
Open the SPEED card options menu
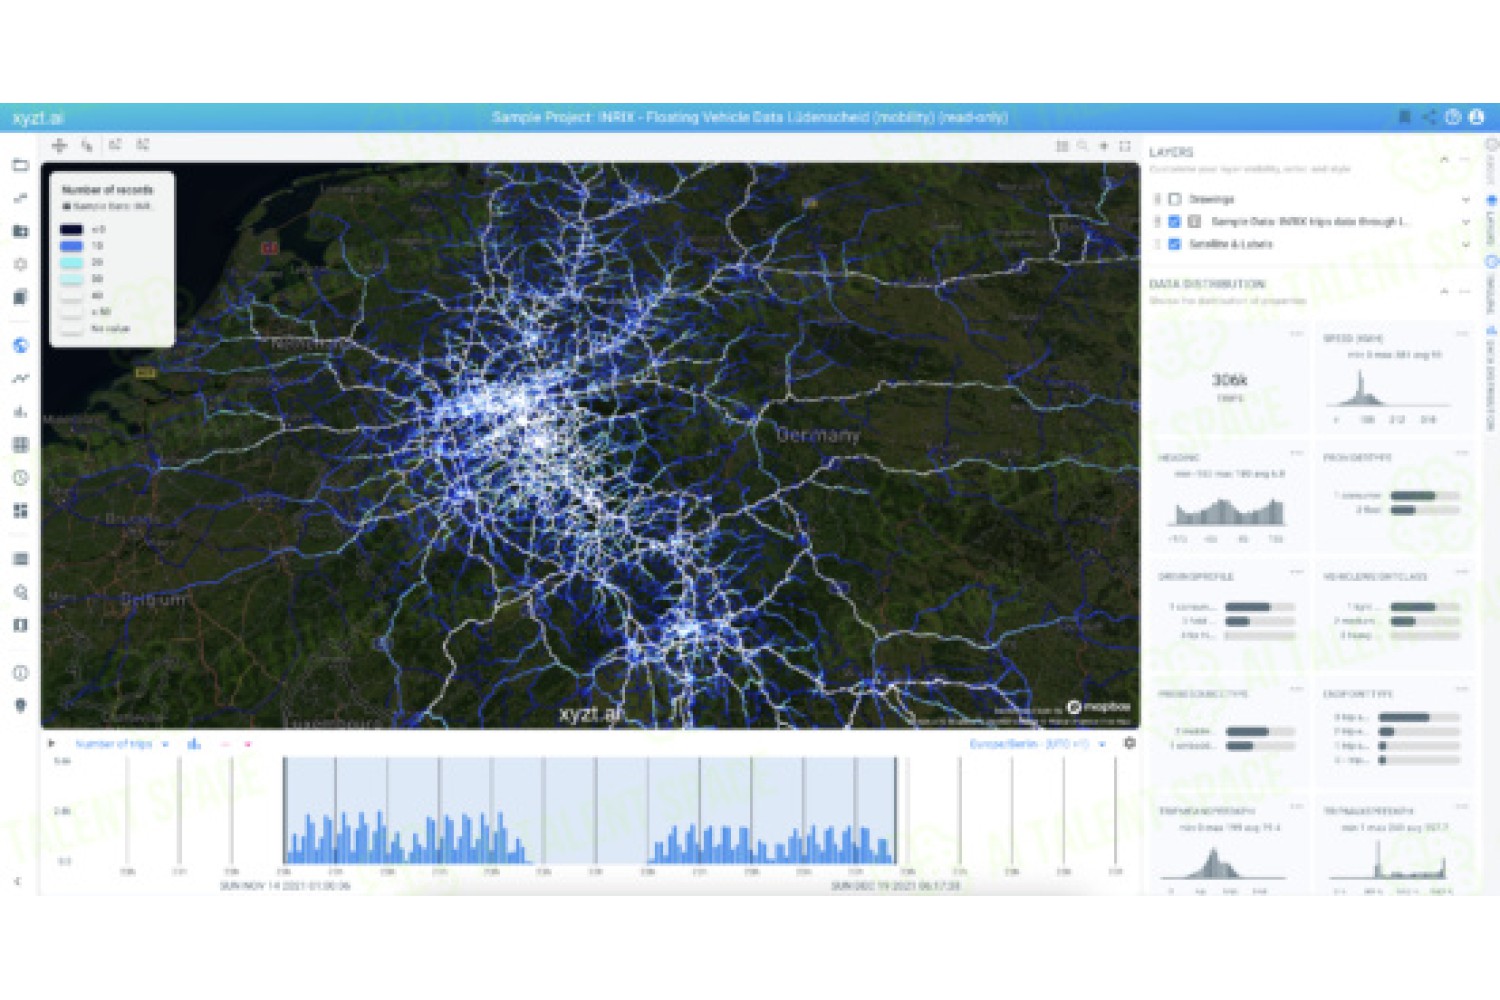point(1461,334)
